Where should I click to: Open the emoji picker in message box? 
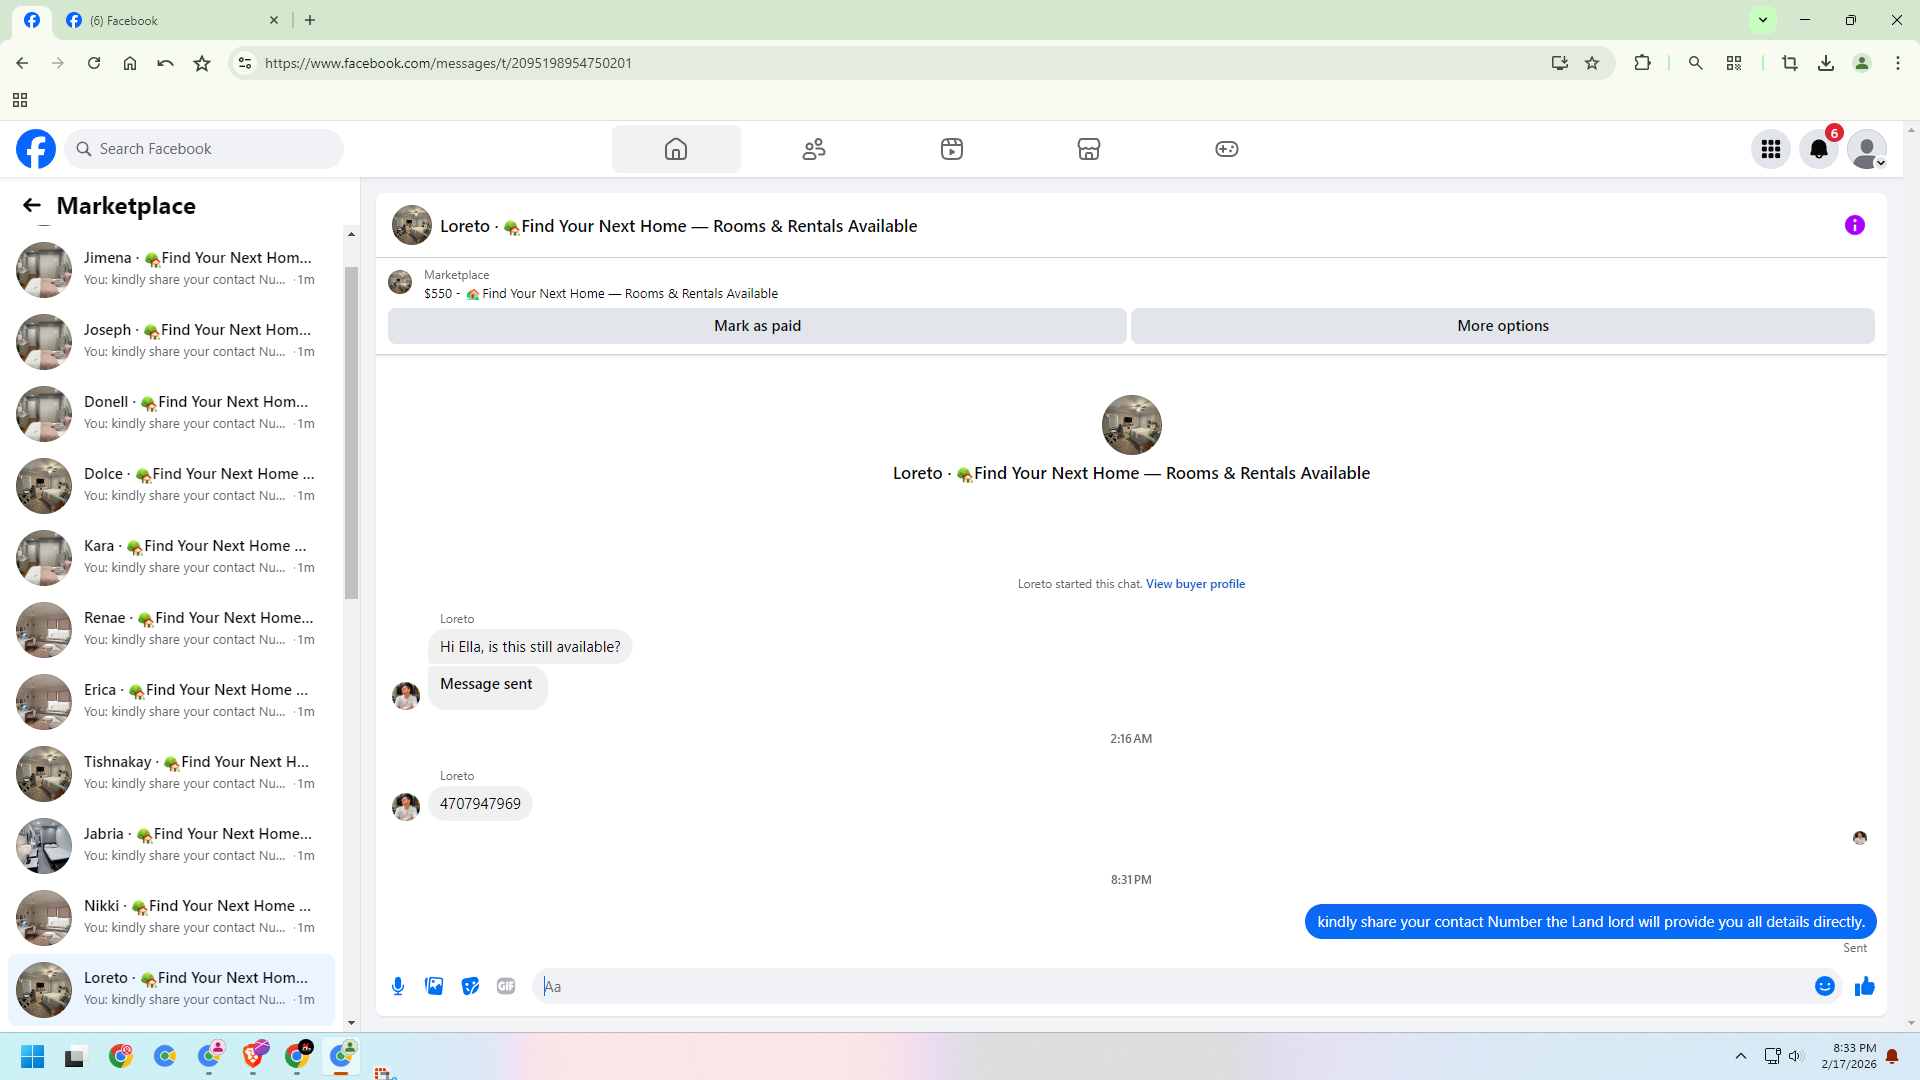(1824, 986)
